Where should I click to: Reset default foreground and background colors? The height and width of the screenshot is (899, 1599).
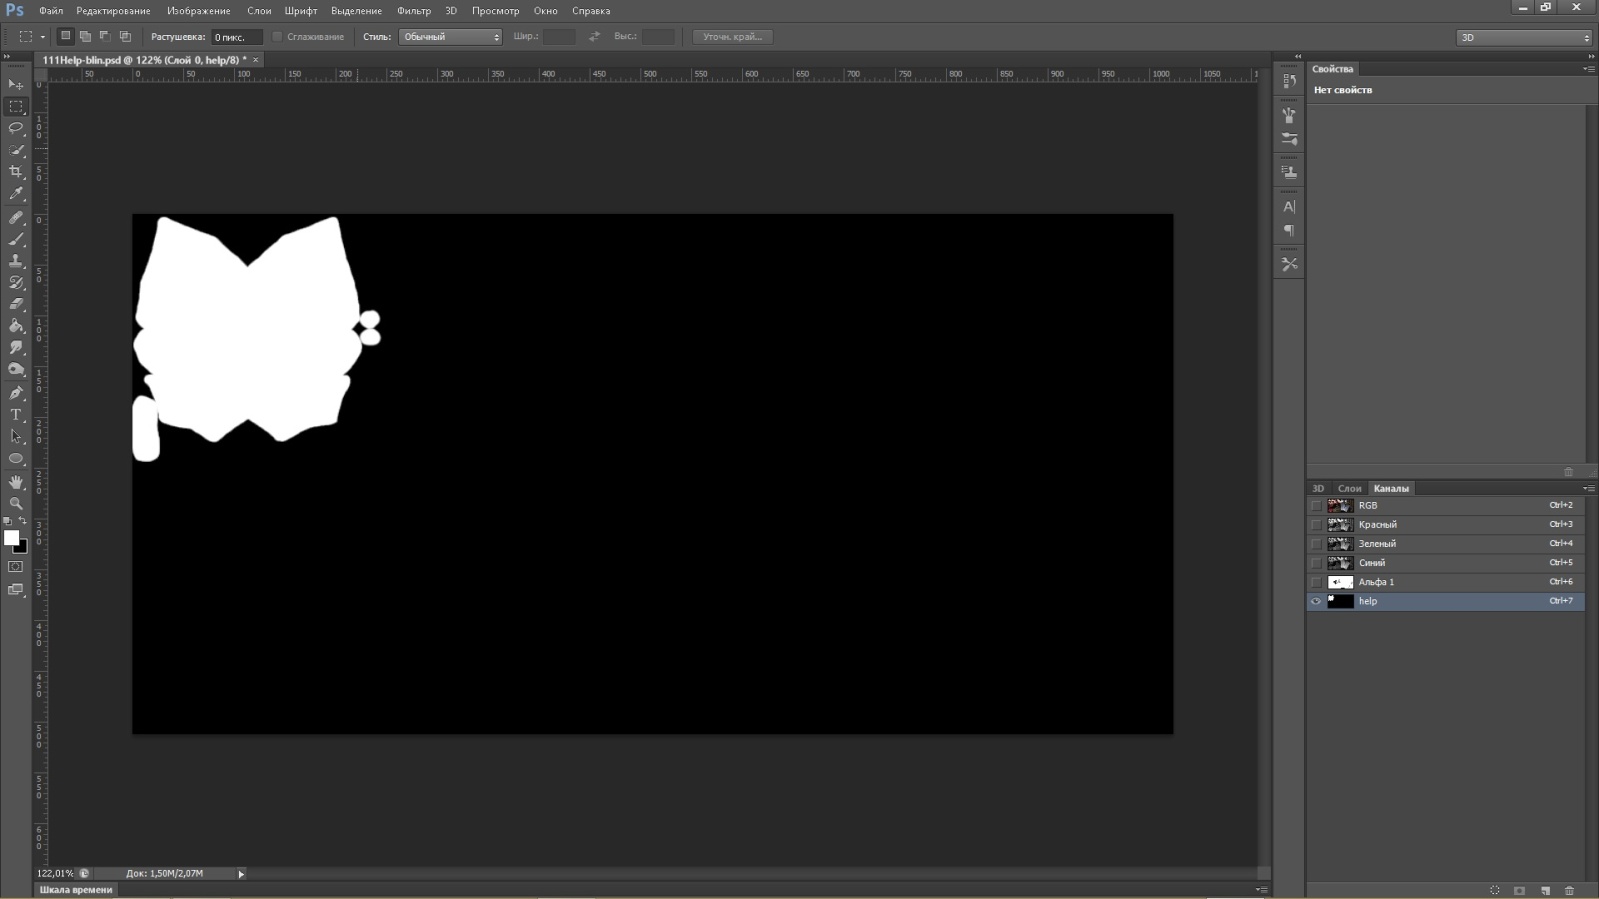pos(8,521)
